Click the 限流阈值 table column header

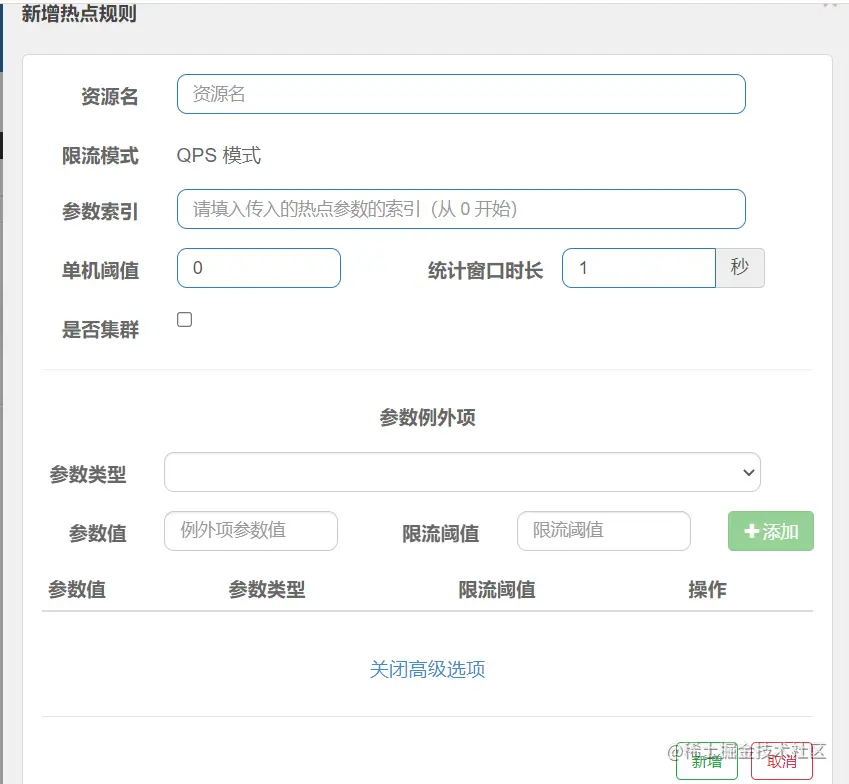click(x=497, y=590)
